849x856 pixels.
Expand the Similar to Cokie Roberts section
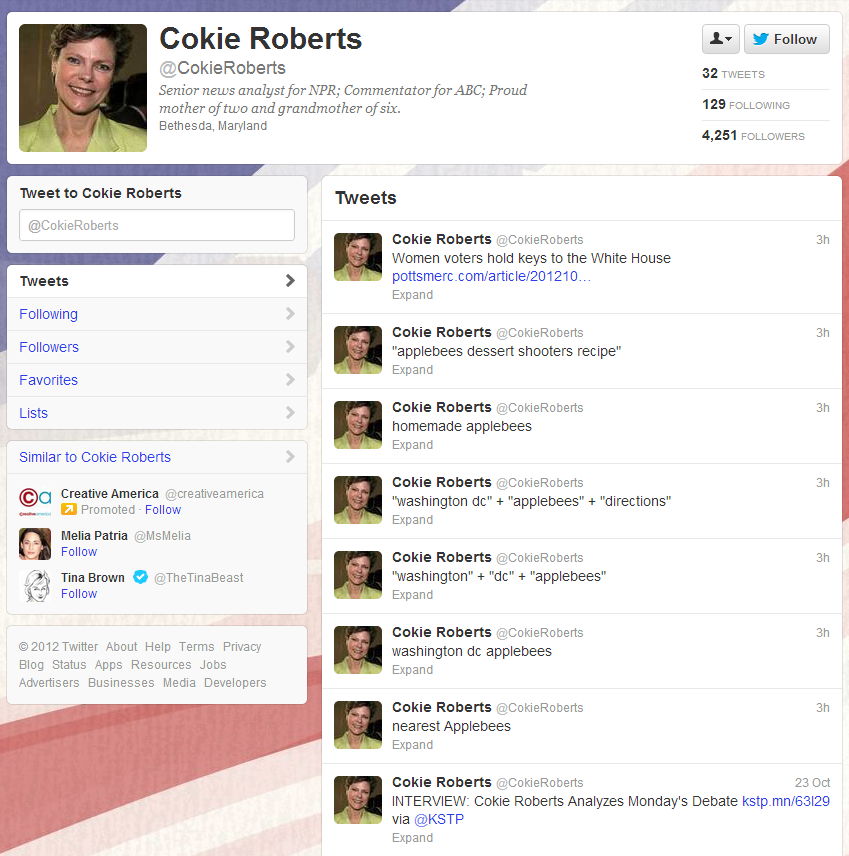click(290, 457)
